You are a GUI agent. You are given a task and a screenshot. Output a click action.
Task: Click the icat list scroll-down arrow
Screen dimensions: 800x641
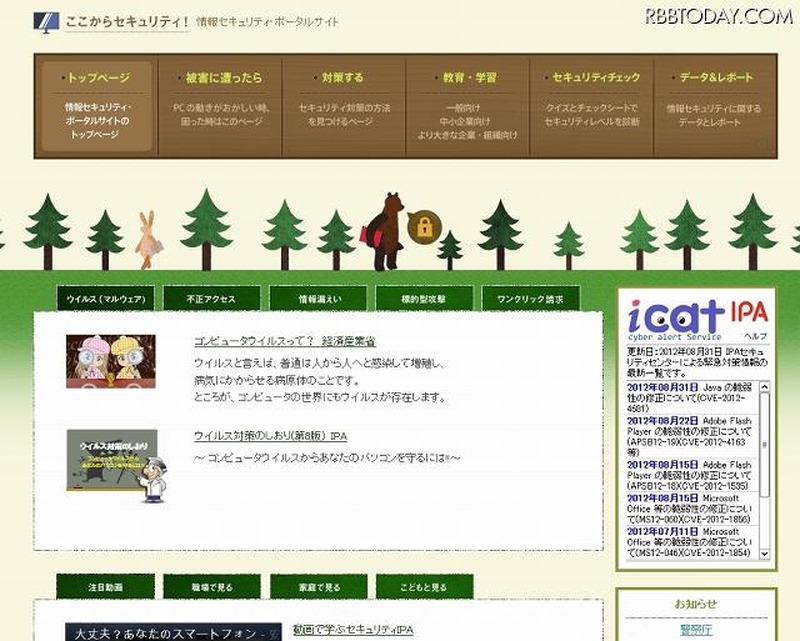tap(766, 553)
